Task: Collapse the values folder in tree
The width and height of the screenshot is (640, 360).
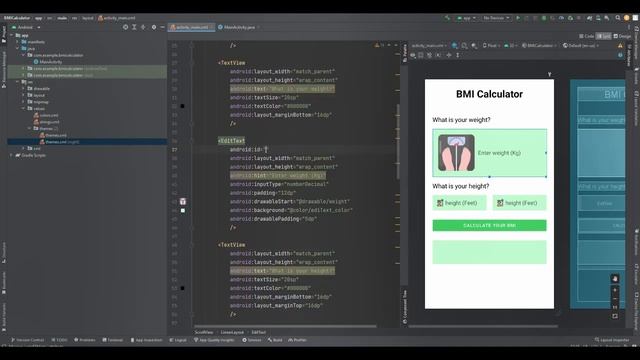Action: click(23, 109)
